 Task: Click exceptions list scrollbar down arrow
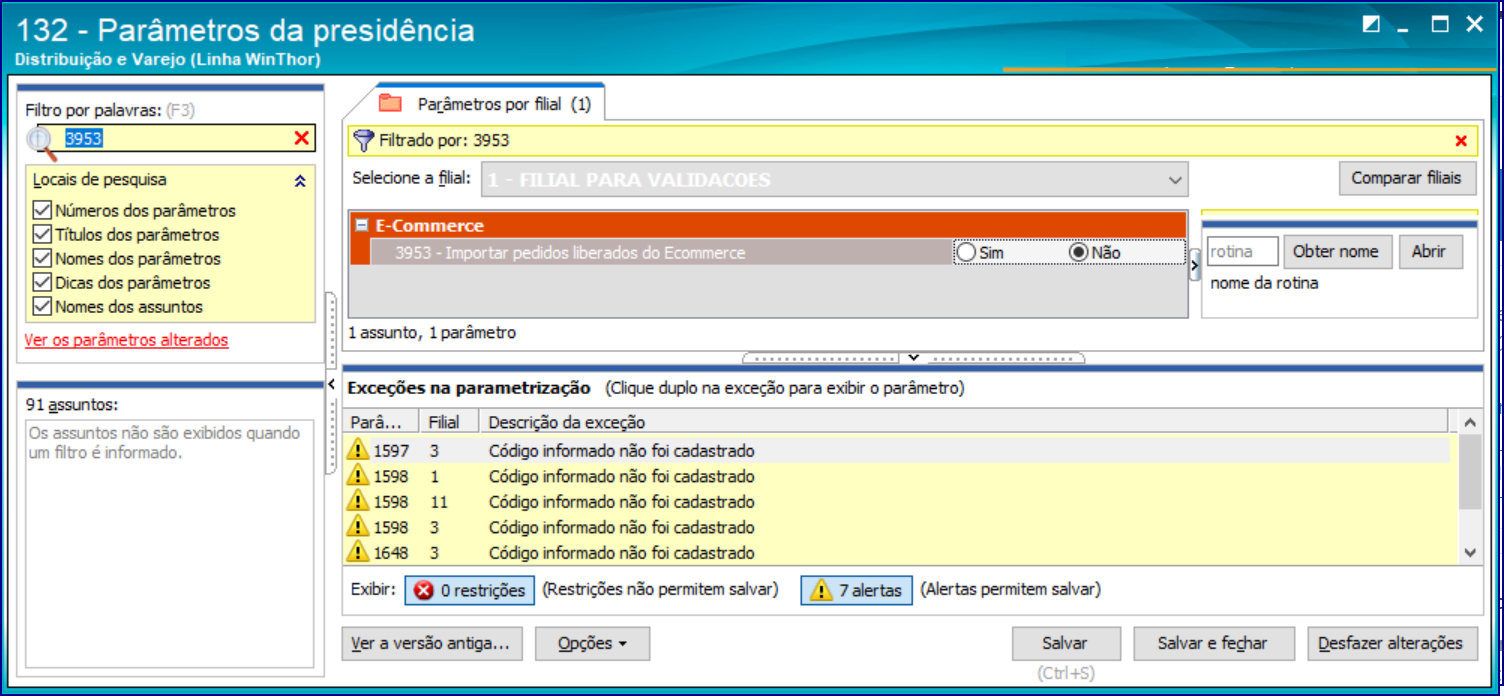coord(1468,552)
